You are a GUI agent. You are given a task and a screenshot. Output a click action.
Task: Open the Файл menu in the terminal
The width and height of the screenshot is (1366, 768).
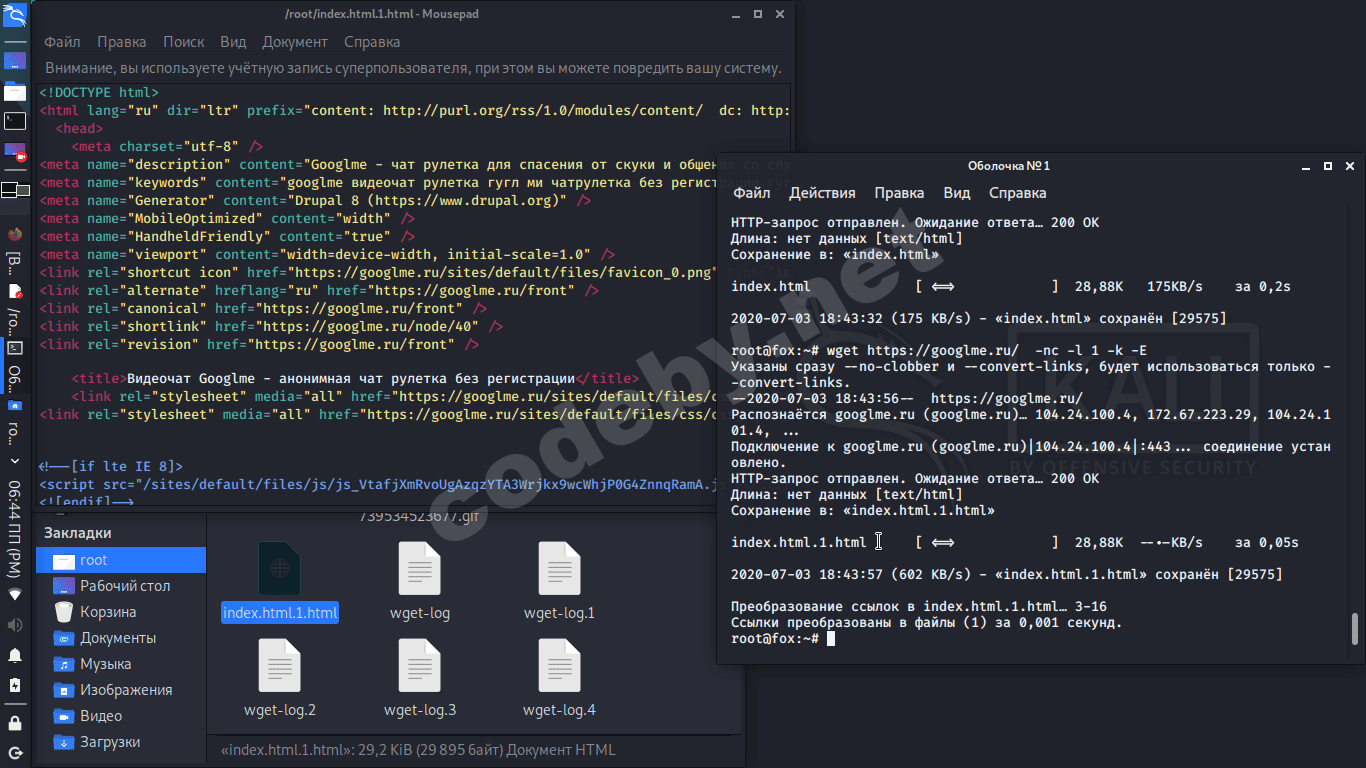752,193
